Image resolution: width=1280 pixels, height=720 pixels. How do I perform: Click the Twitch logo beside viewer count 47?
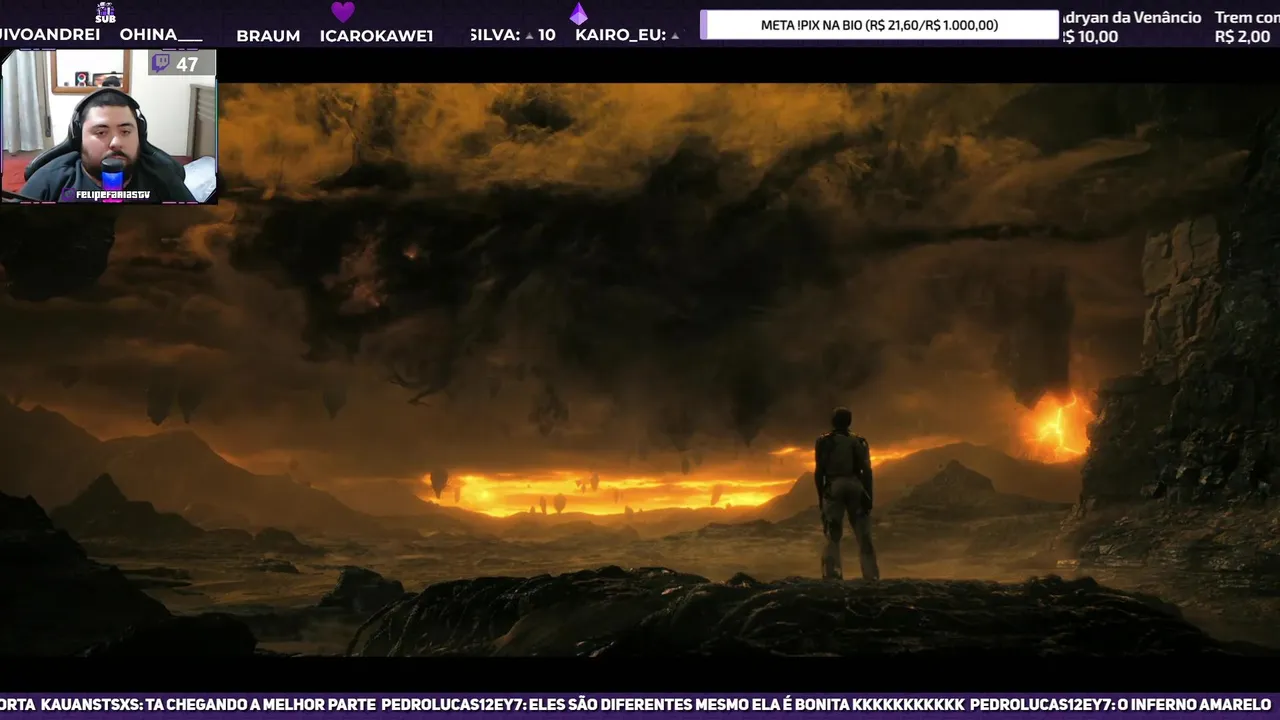(161, 64)
